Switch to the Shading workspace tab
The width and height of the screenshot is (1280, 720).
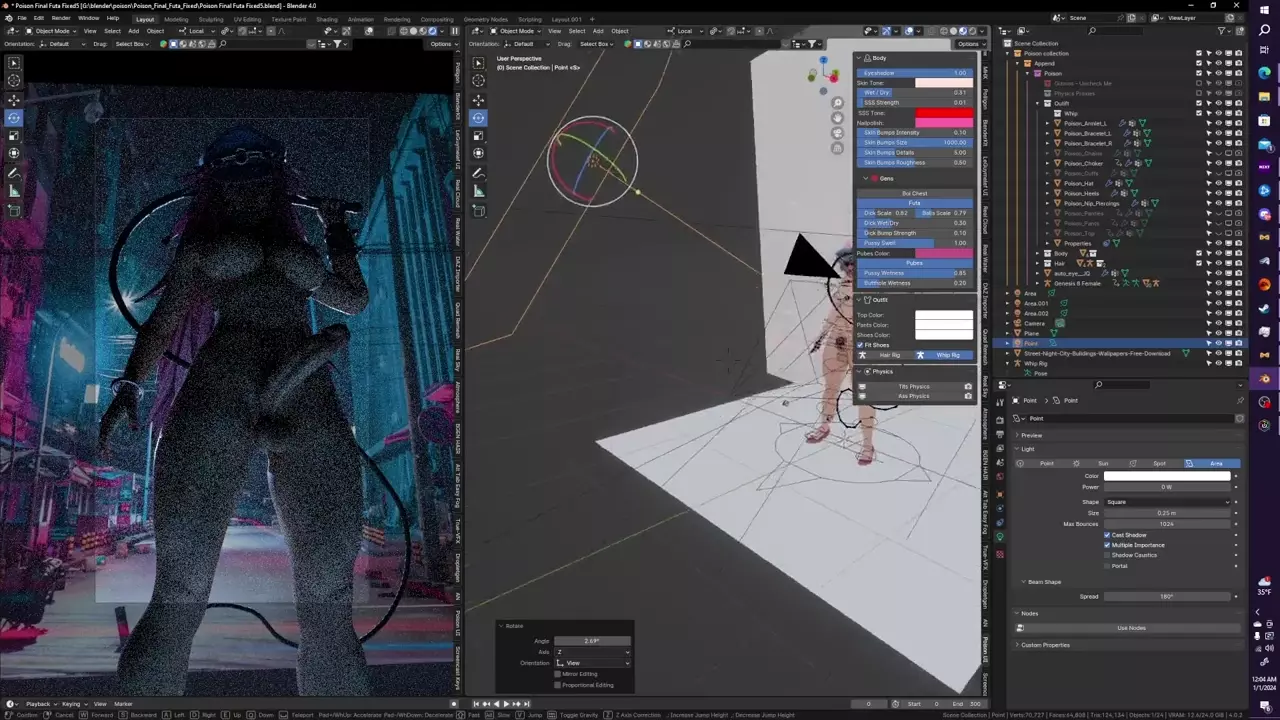coord(326,19)
